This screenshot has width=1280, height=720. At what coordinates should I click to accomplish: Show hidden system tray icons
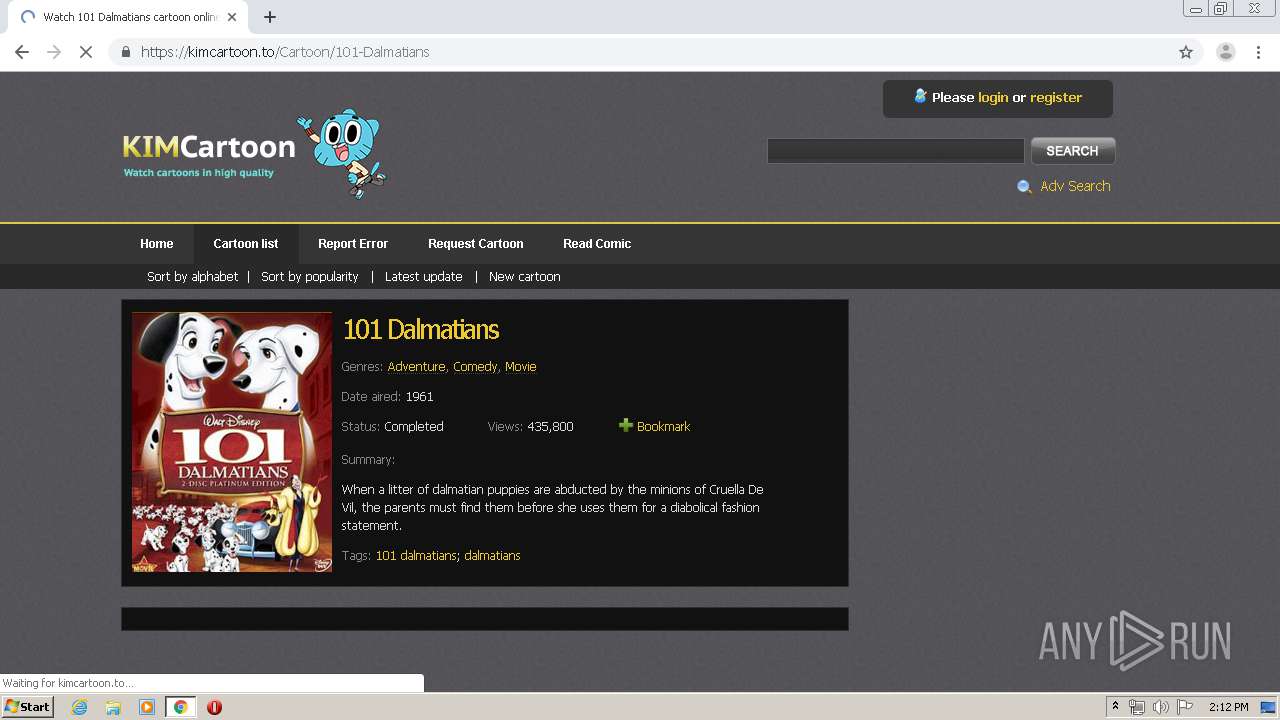point(1115,707)
